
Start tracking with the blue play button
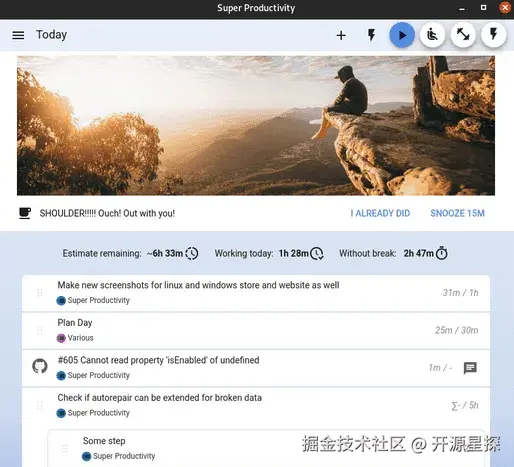coord(402,35)
